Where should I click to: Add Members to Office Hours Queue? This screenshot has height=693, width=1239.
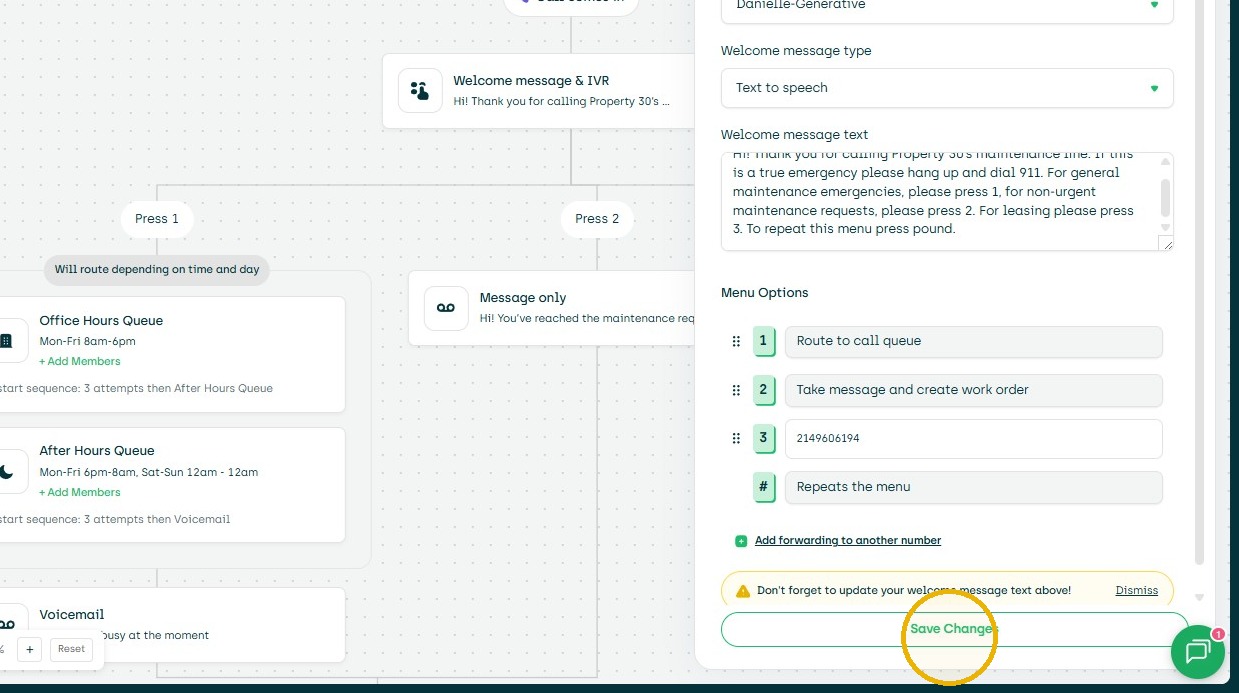tap(80, 362)
